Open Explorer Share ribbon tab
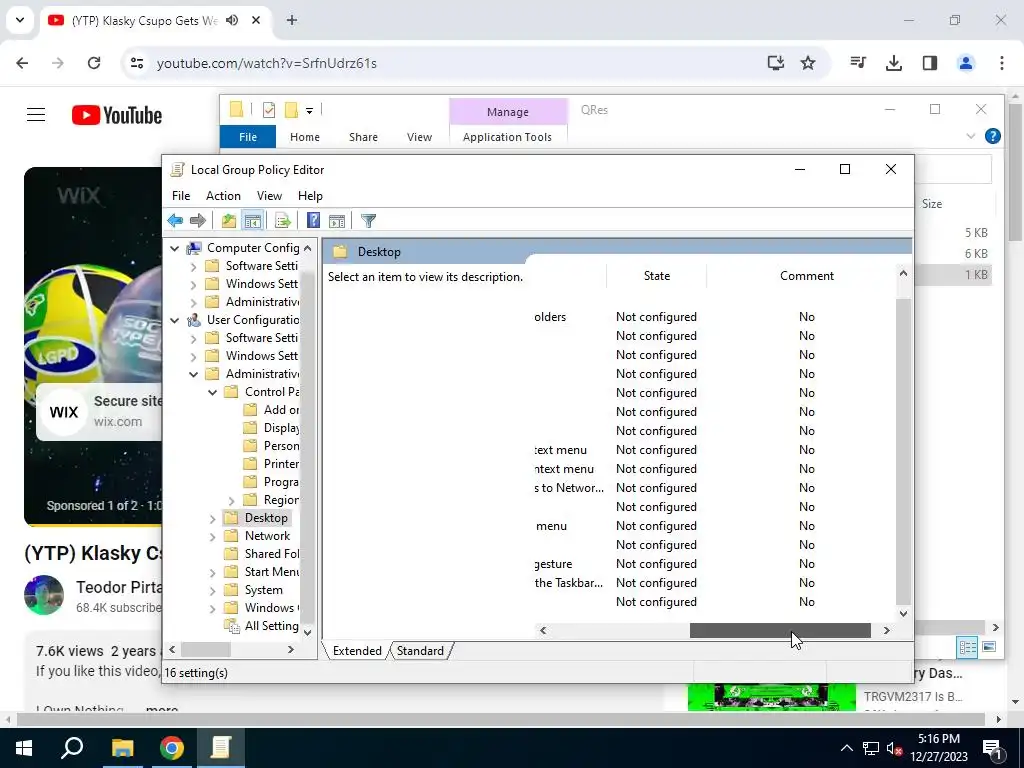 [x=363, y=136]
